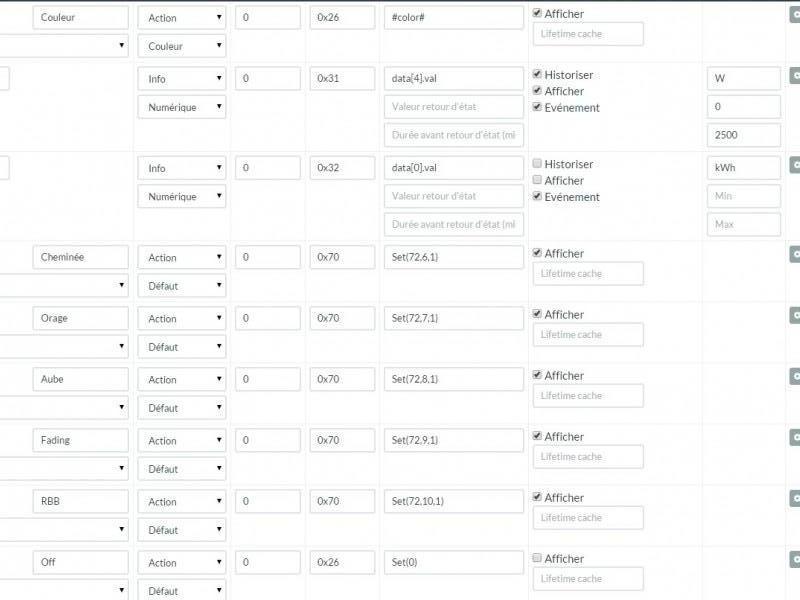Open settings gear for the Cheminée command

point(795,254)
